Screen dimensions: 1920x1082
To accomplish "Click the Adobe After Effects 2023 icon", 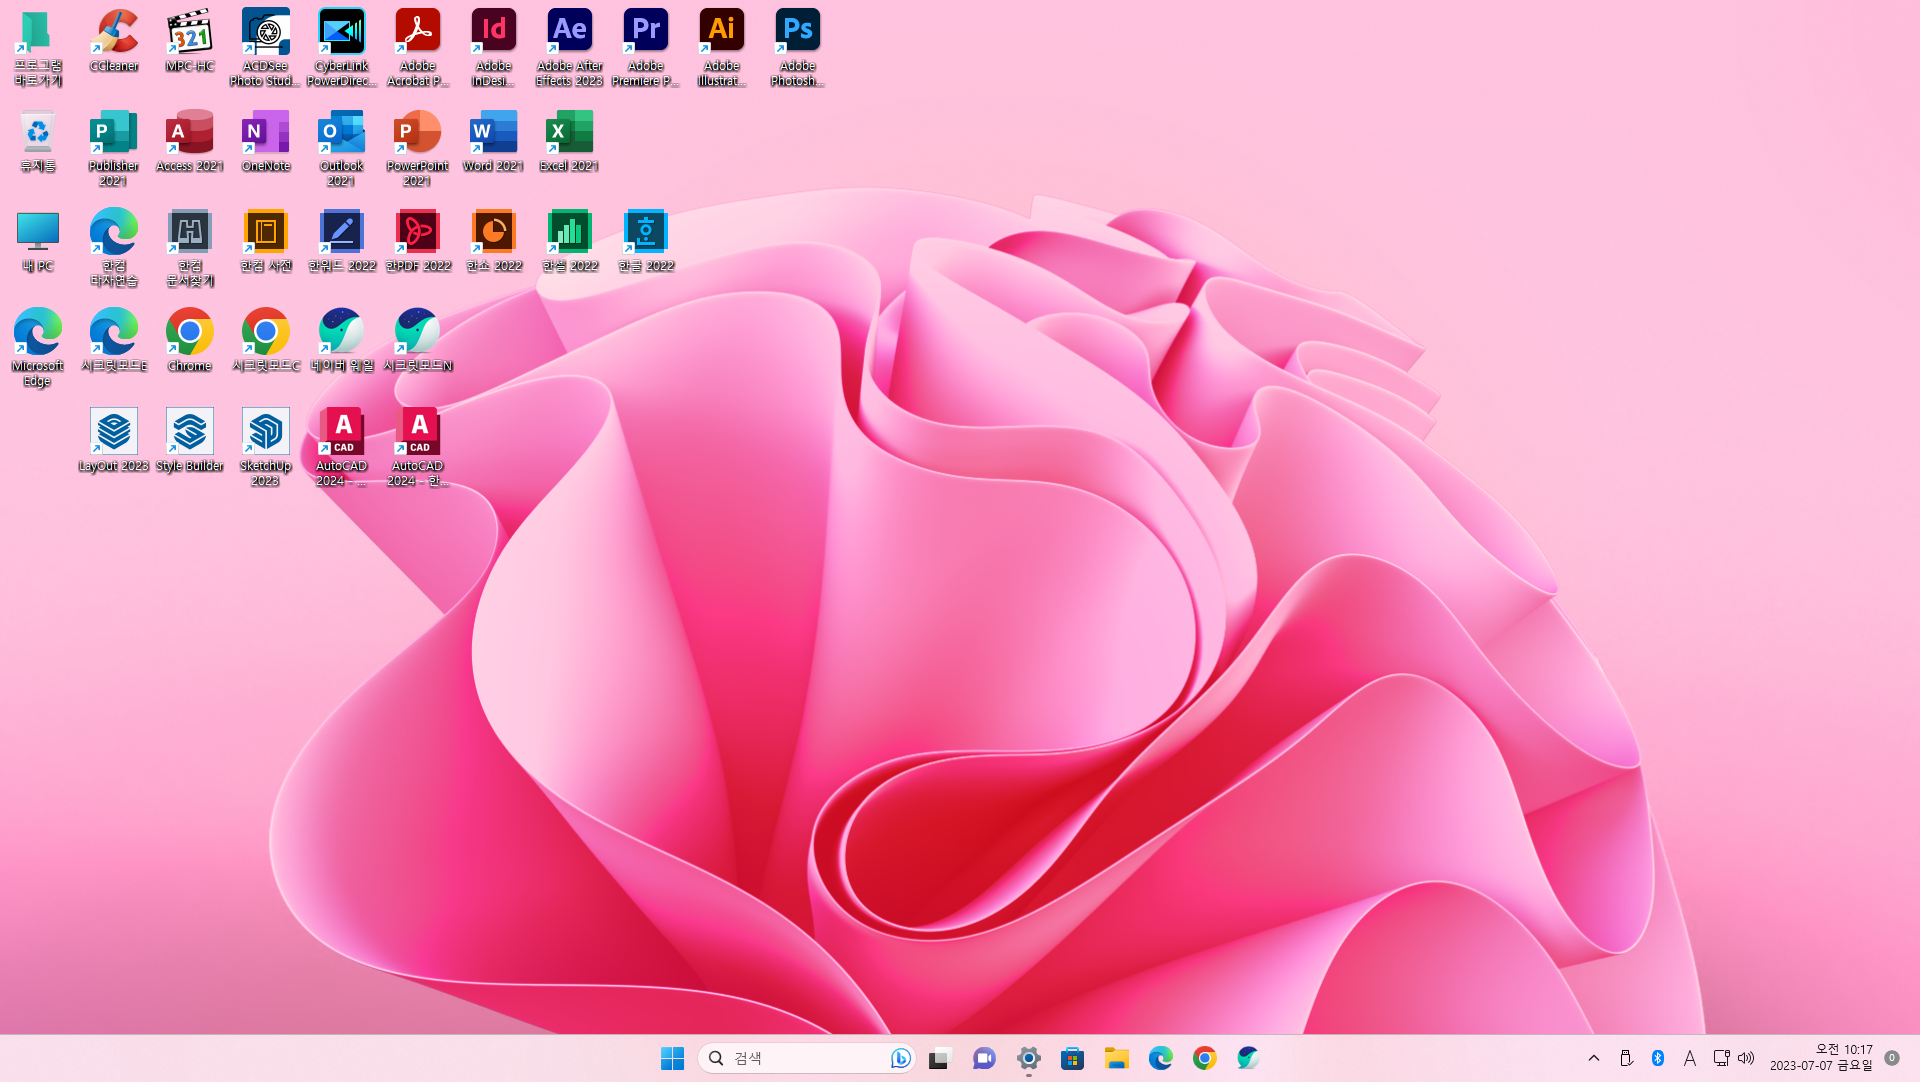I will (569, 32).
